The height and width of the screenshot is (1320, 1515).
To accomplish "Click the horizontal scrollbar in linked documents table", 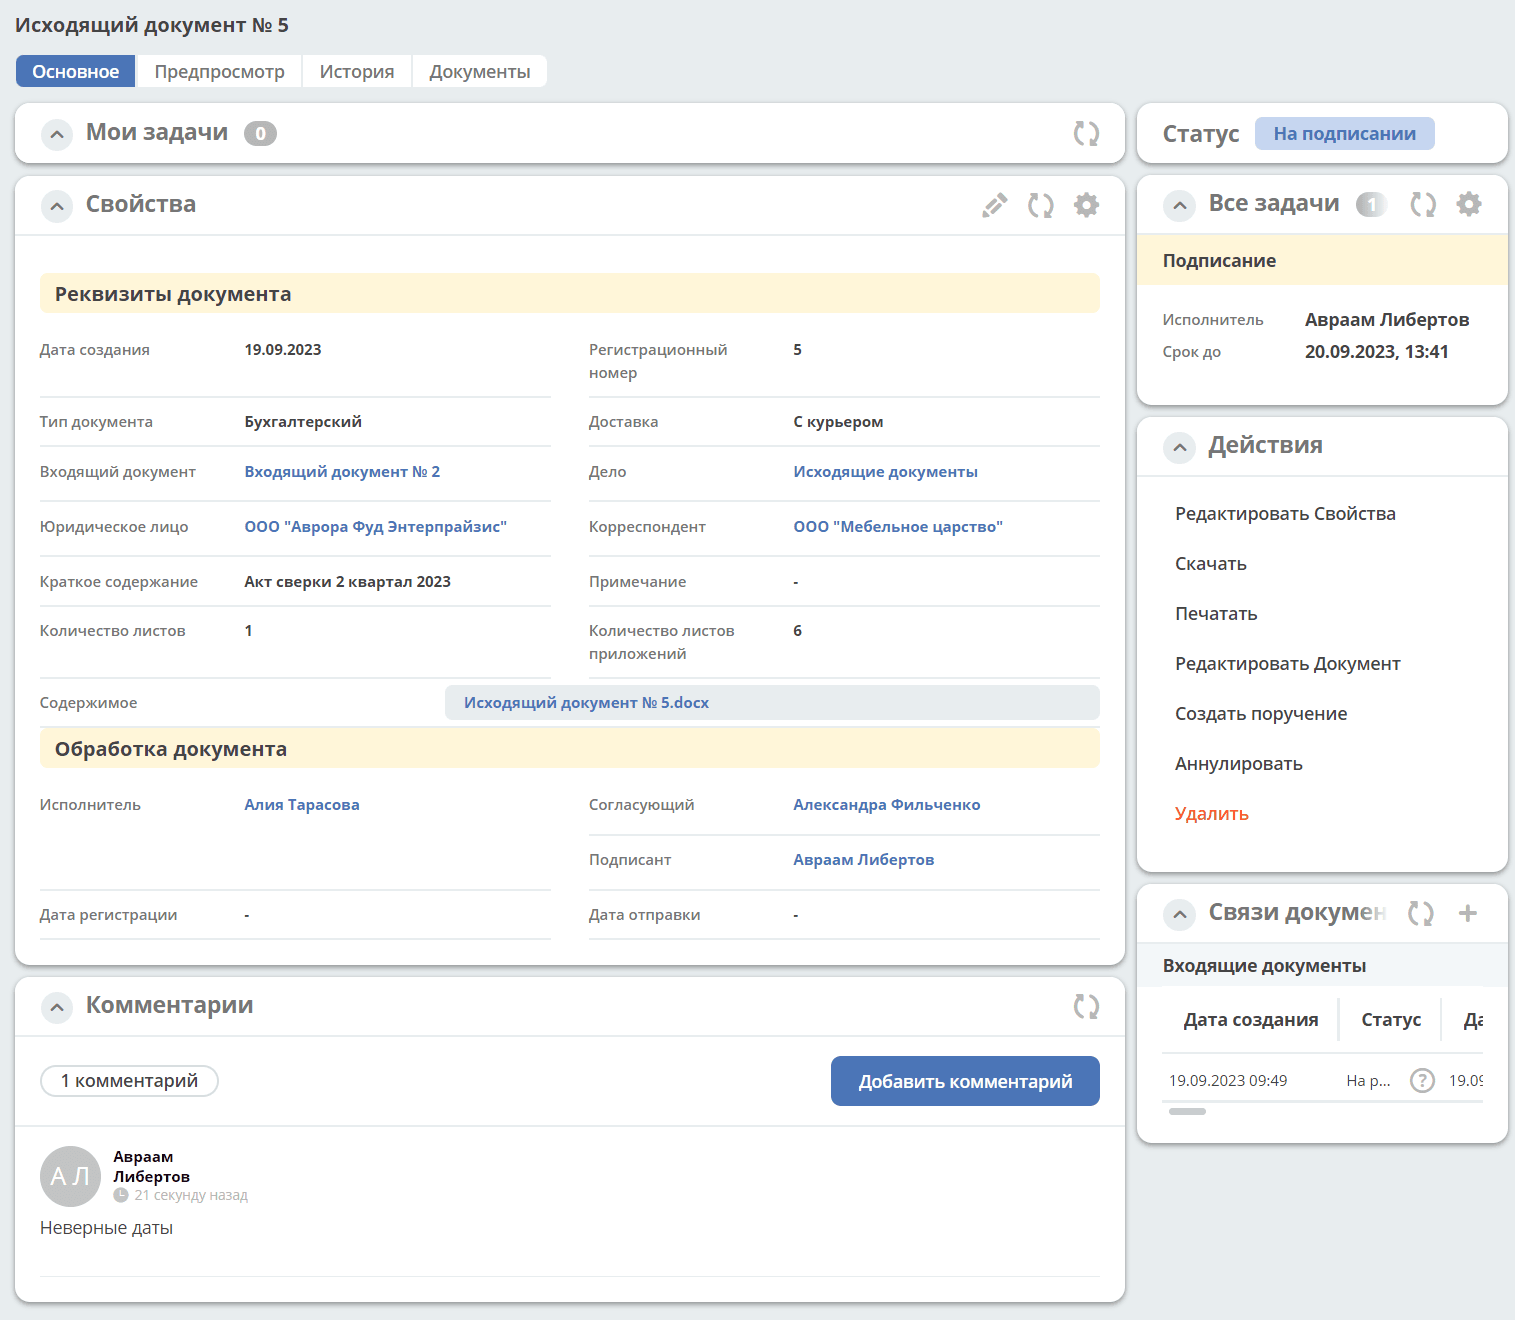I will 1188,1111.
